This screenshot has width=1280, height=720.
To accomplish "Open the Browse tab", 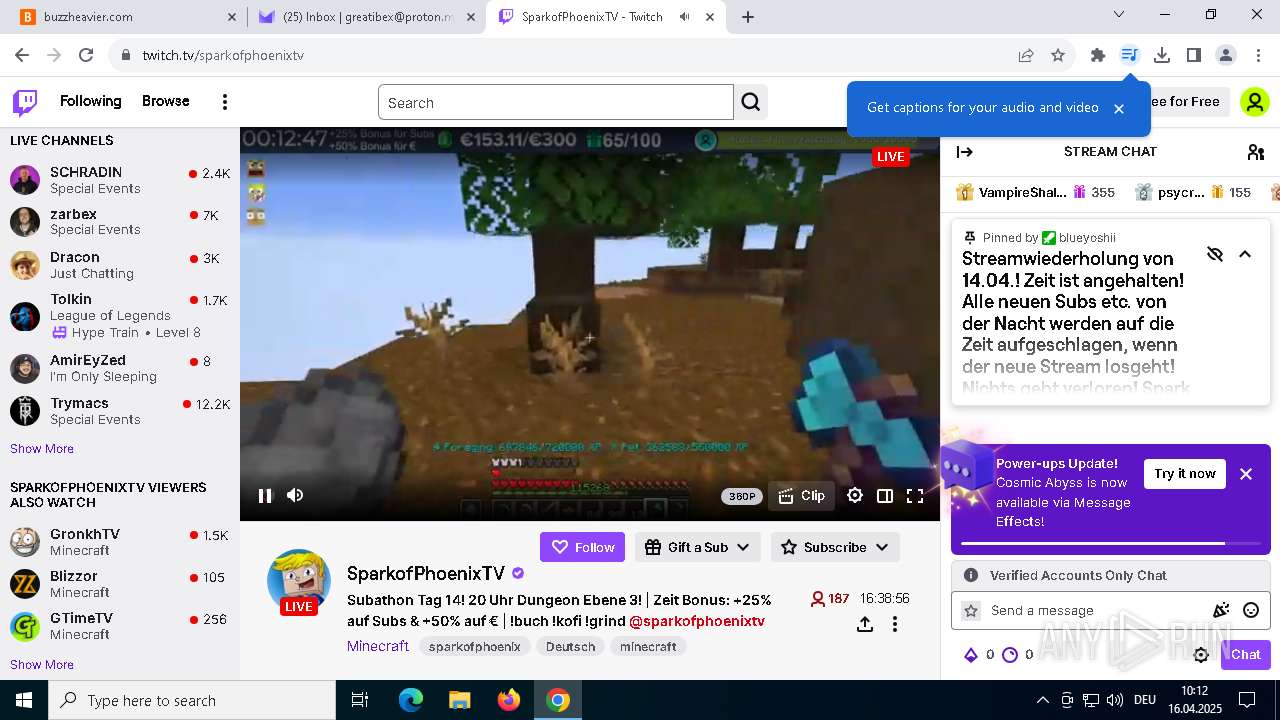I will point(166,101).
